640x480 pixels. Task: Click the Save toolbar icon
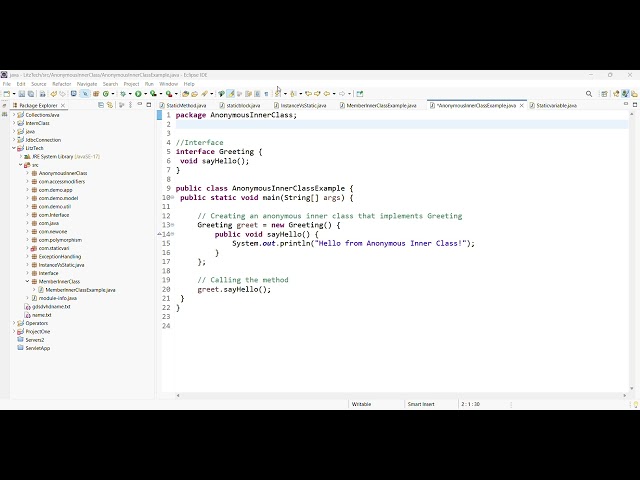[x=22, y=94]
